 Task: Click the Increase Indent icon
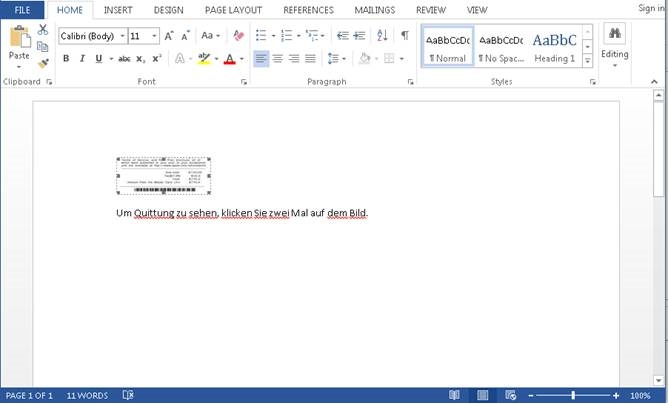pos(360,35)
